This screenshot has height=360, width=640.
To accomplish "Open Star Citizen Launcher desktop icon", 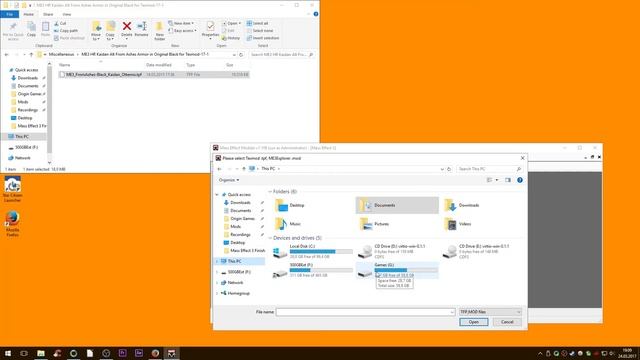I will 13,189.
